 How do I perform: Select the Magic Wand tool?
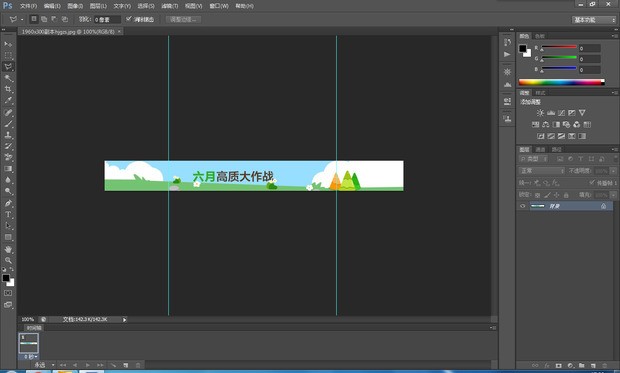pos(8,78)
